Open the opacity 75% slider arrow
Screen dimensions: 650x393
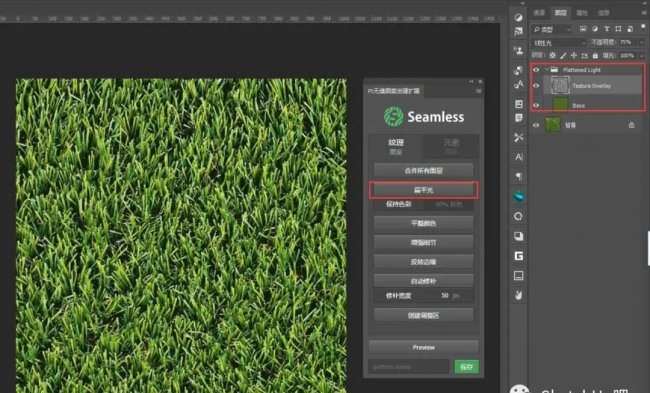[x=642, y=42]
